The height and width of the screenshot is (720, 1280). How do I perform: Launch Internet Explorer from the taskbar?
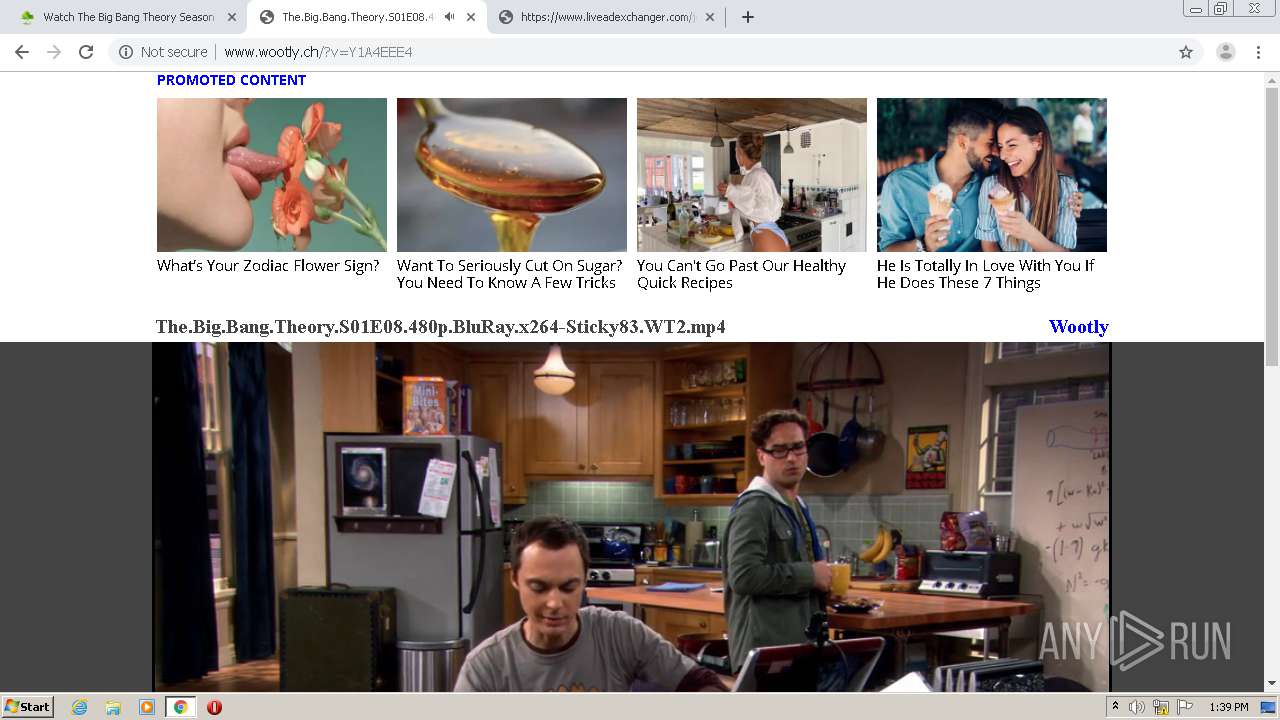click(79, 707)
